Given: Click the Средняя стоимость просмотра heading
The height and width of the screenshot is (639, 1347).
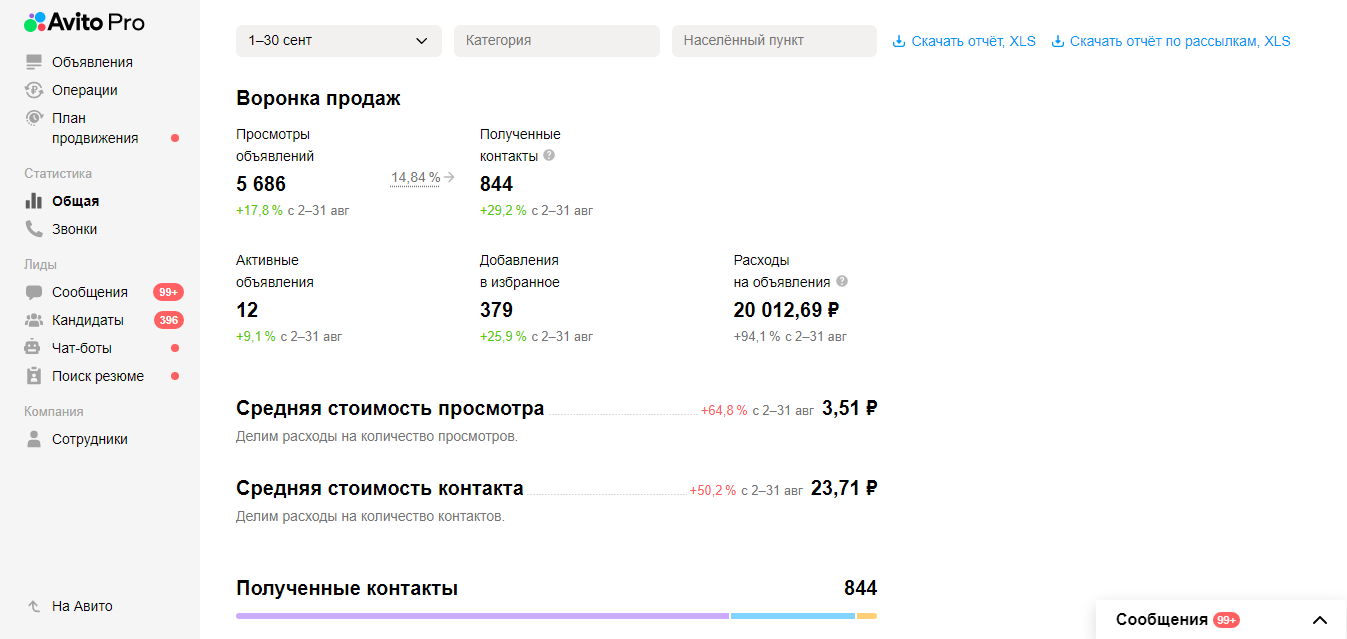Looking at the screenshot, I should (390, 408).
